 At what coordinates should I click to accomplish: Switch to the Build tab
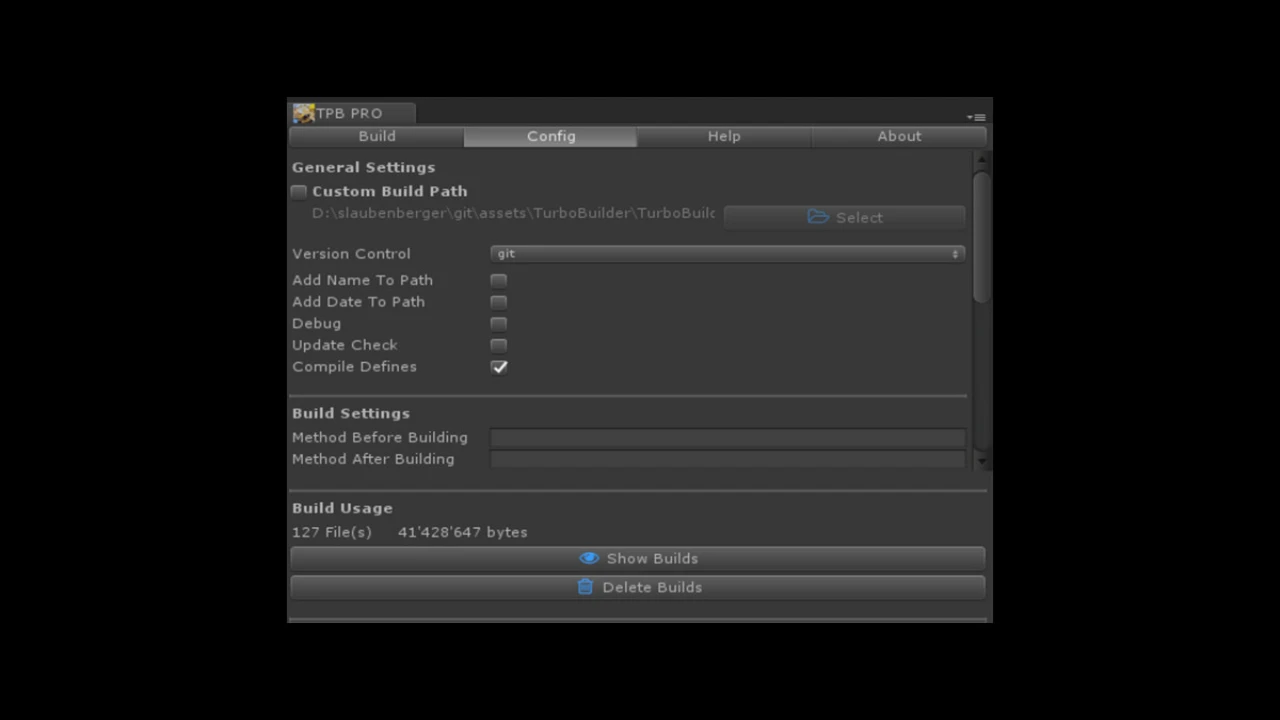(377, 136)
